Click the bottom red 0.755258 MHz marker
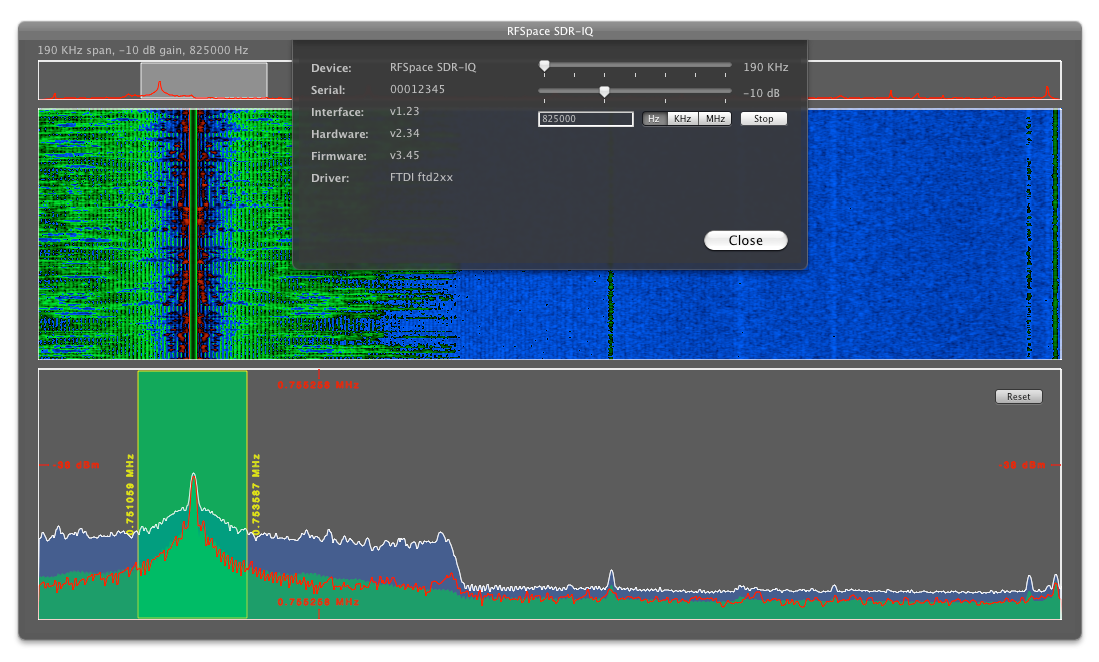This screenshot has width=1099, height=662. pos(318,603)
